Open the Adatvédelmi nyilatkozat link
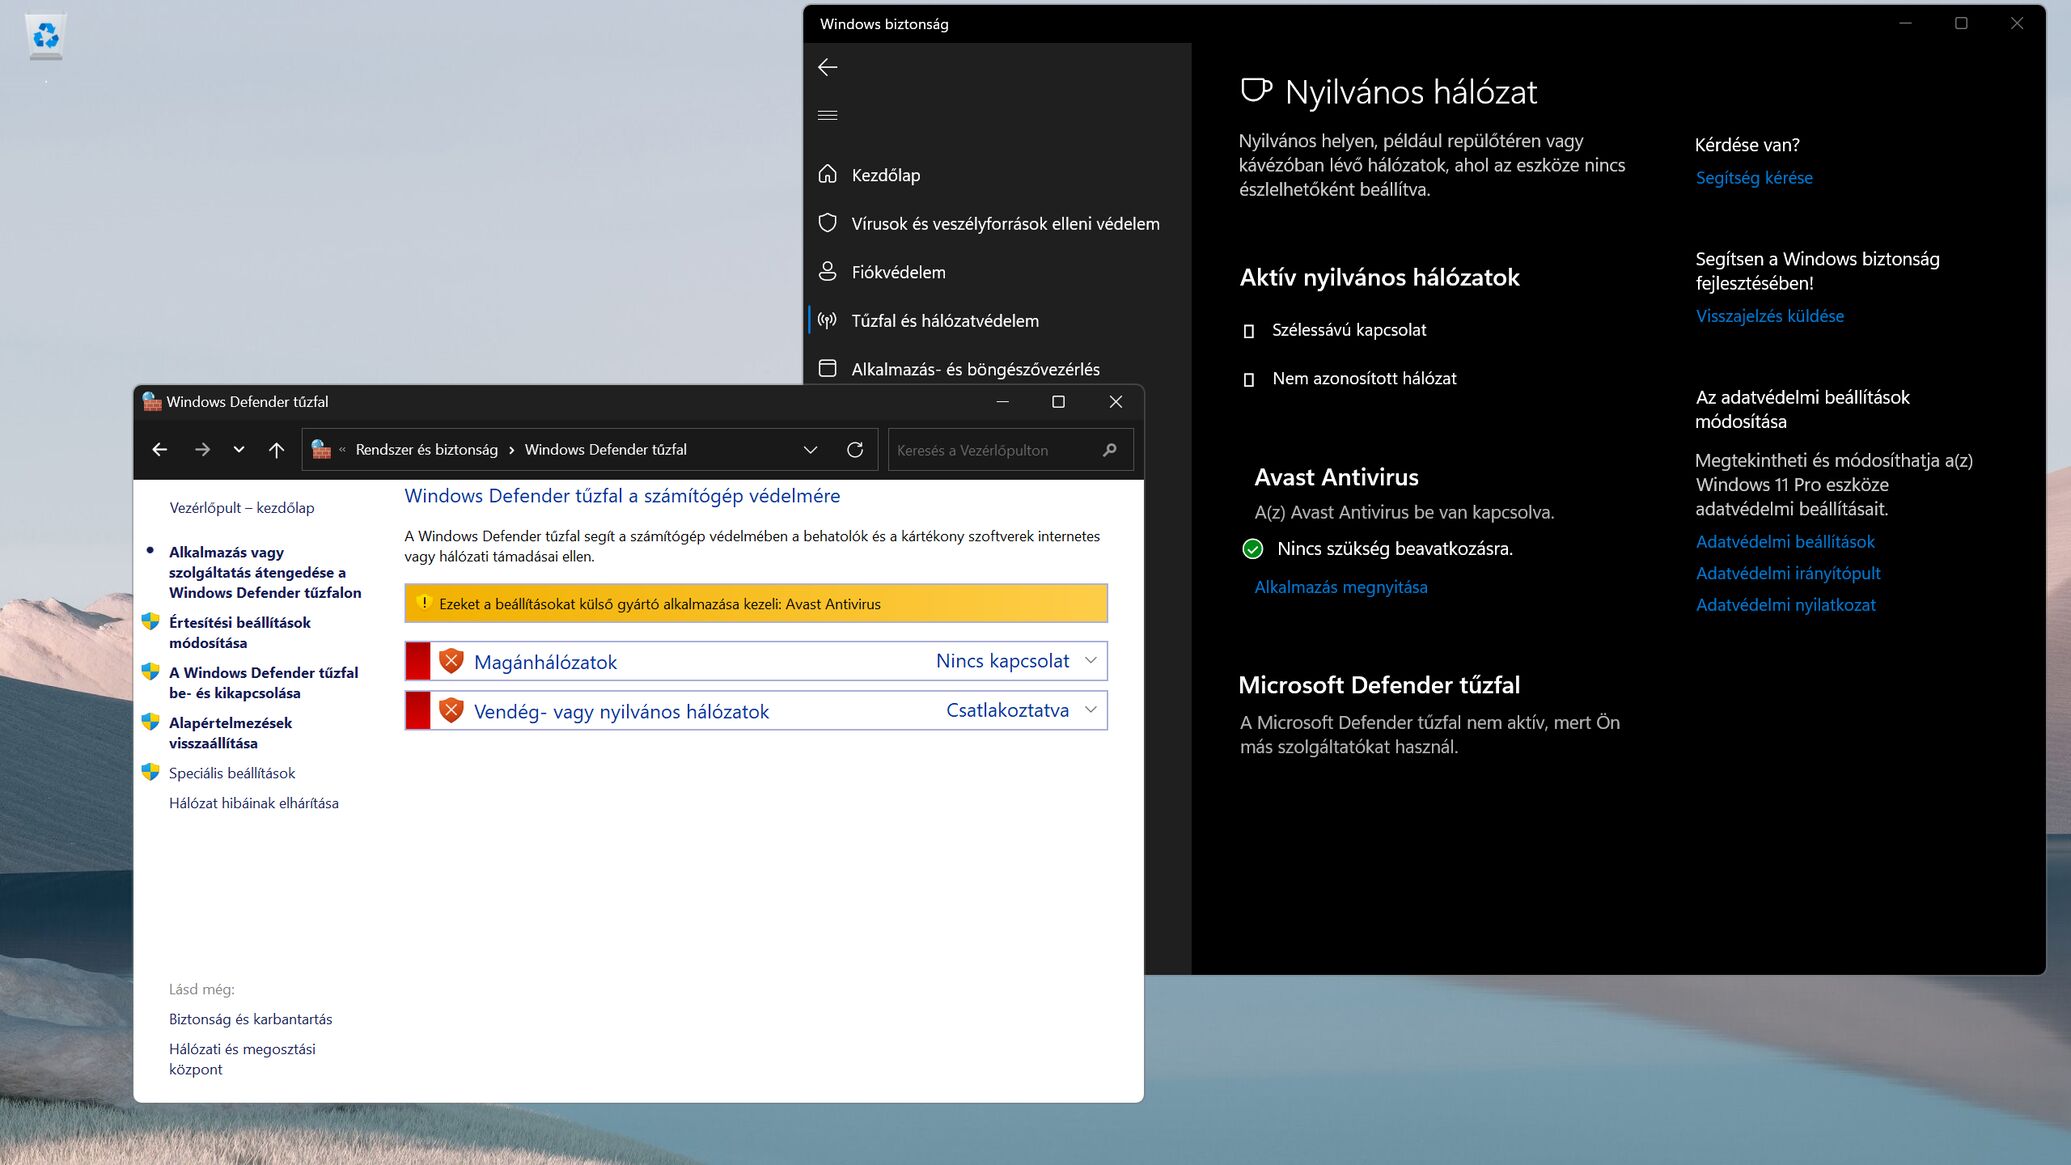This screenshot has width=2071, height=1165. pyautogui.click(x=1785, y=605)
